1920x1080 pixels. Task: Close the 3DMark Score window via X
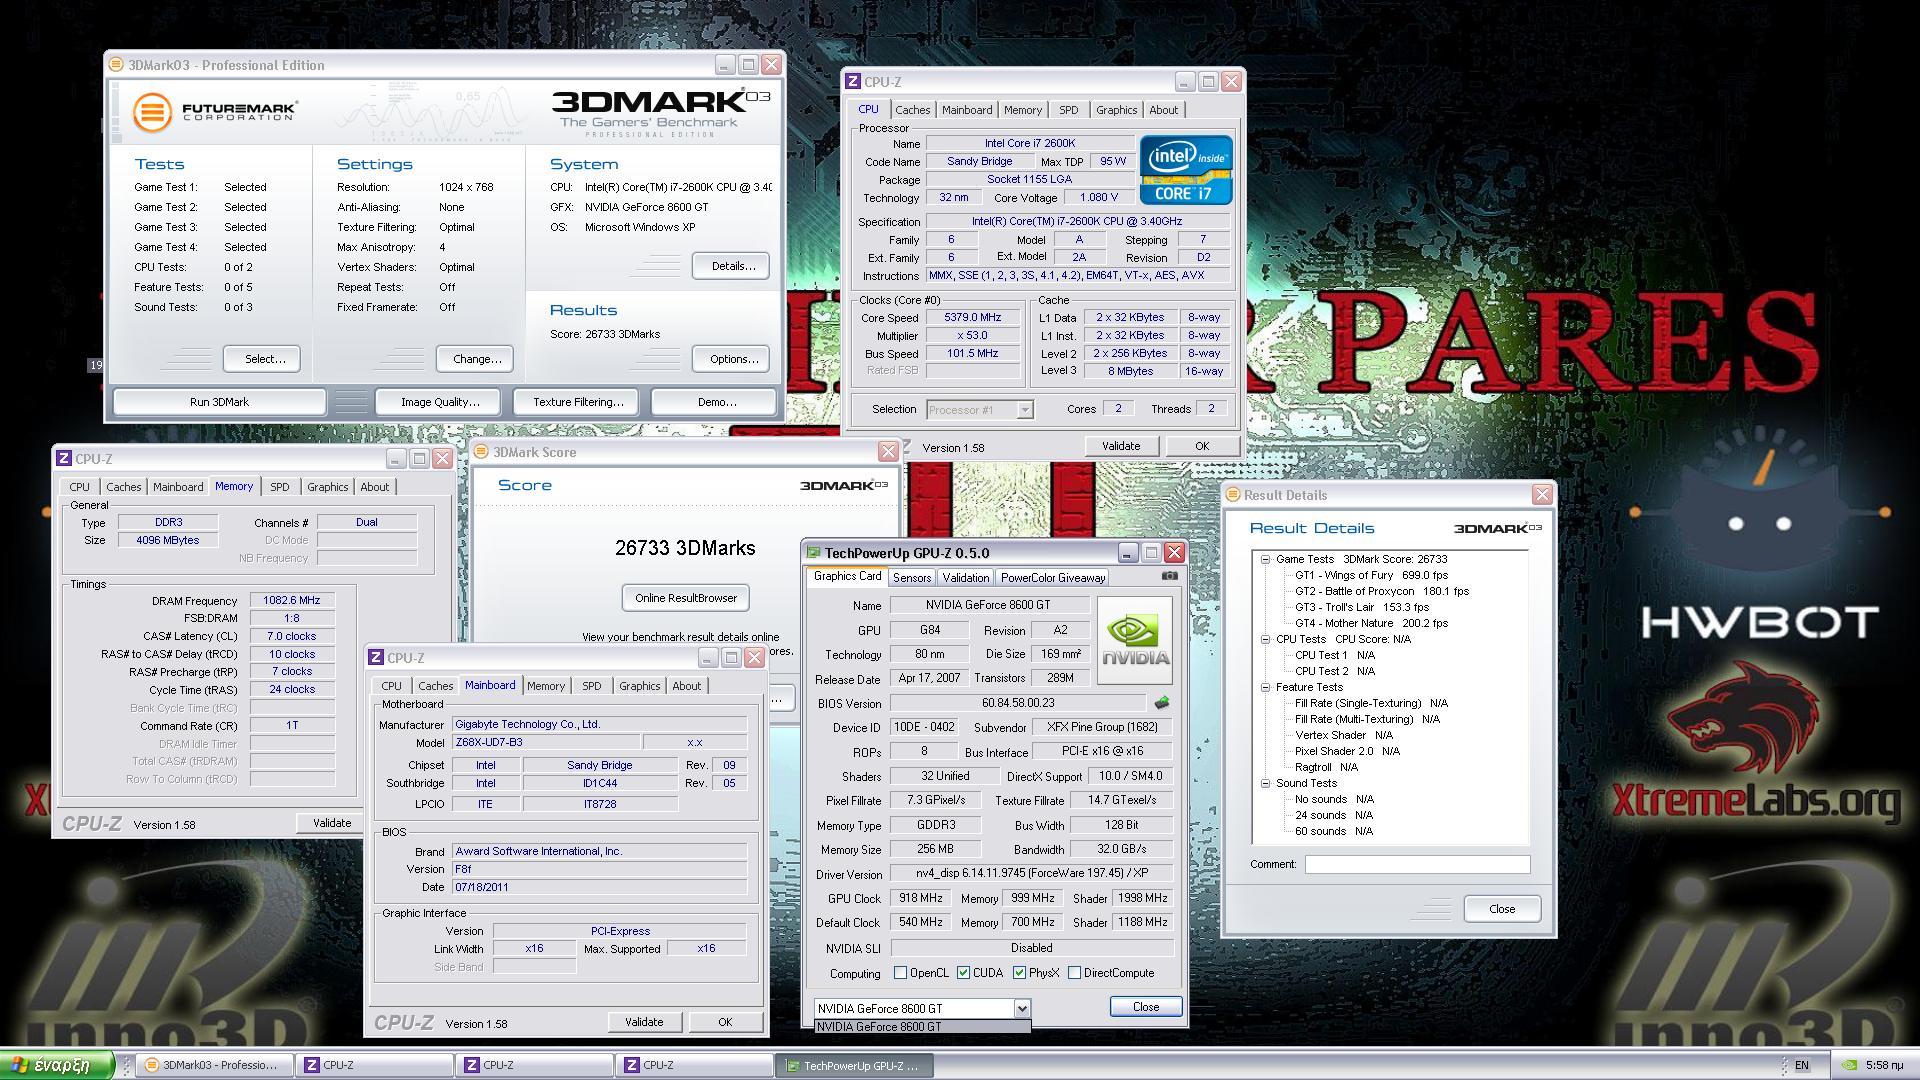(887, 452)
